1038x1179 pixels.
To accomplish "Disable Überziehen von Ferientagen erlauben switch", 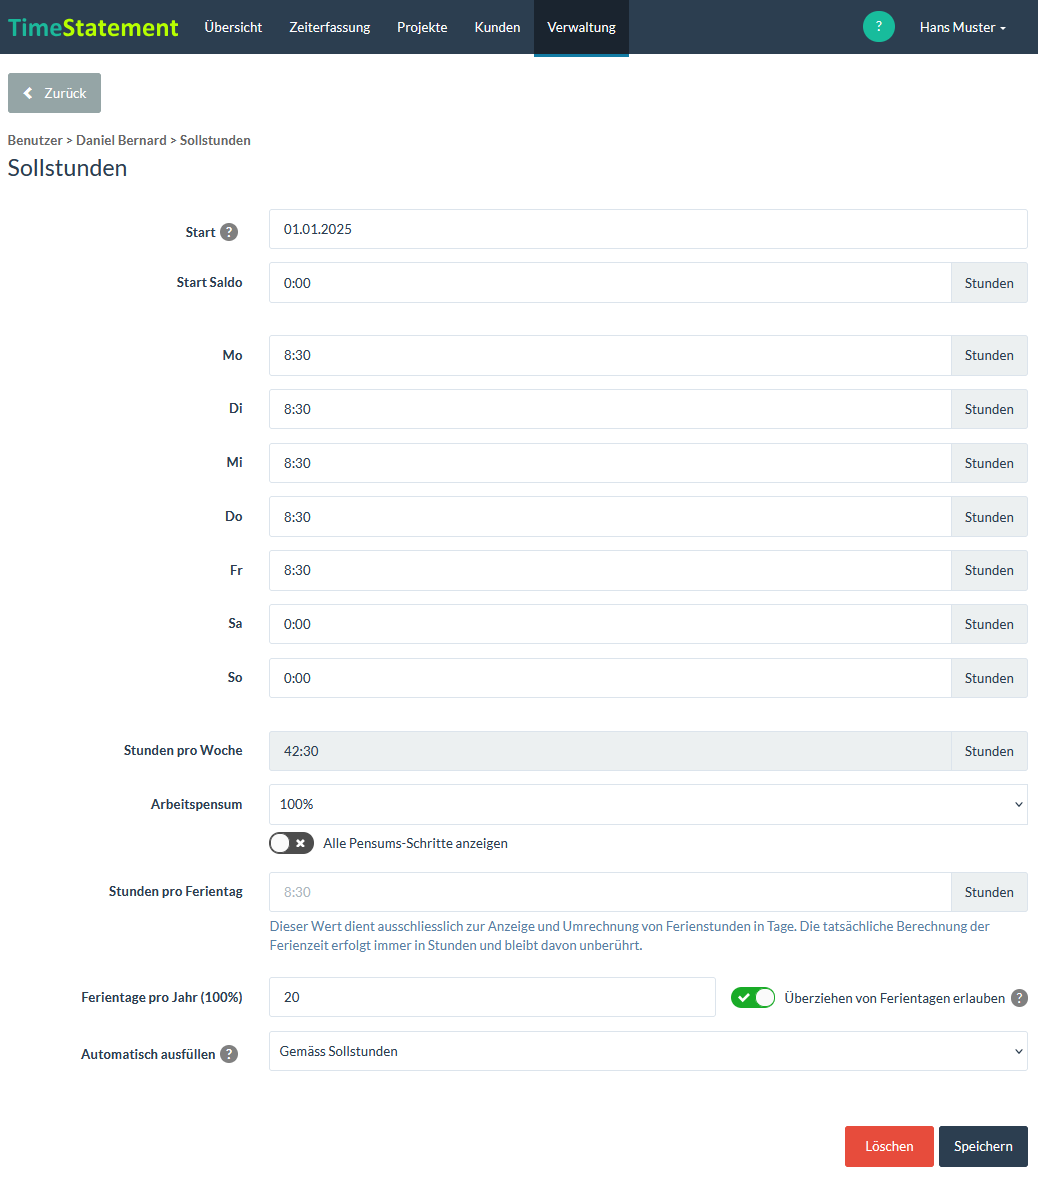I will pos(753,998).
